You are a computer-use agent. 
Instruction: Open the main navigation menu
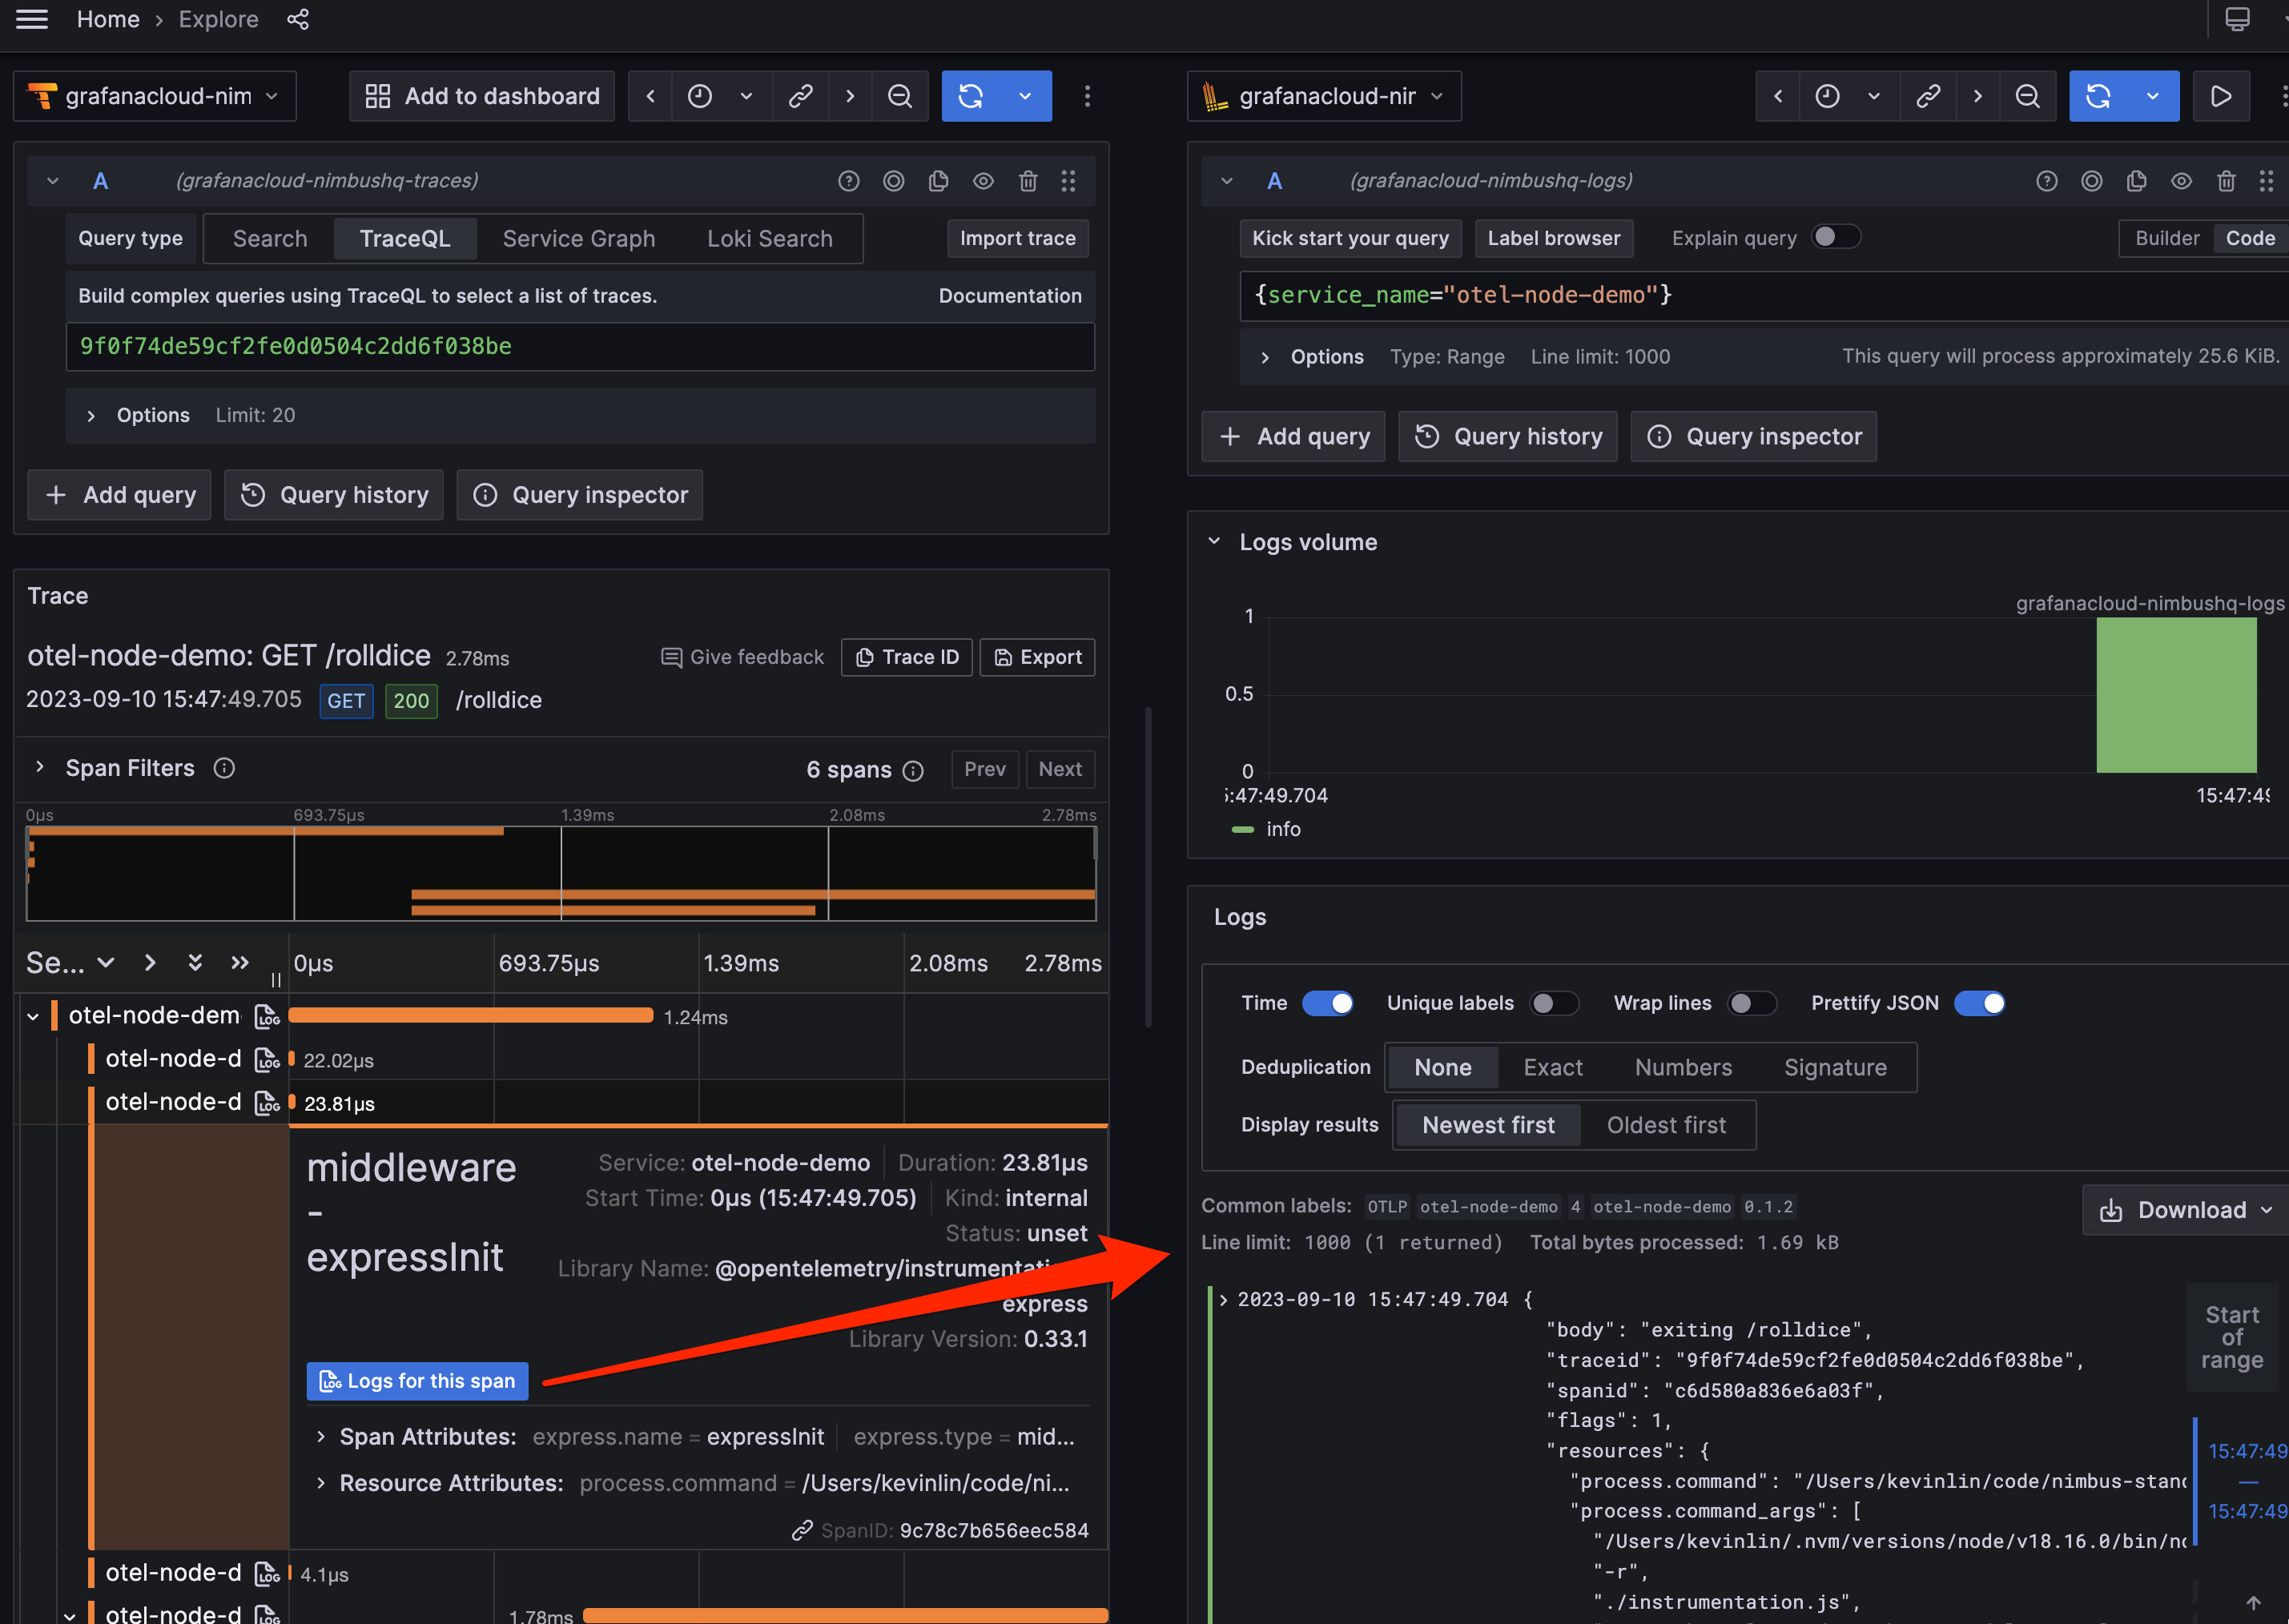click(32, 19)
